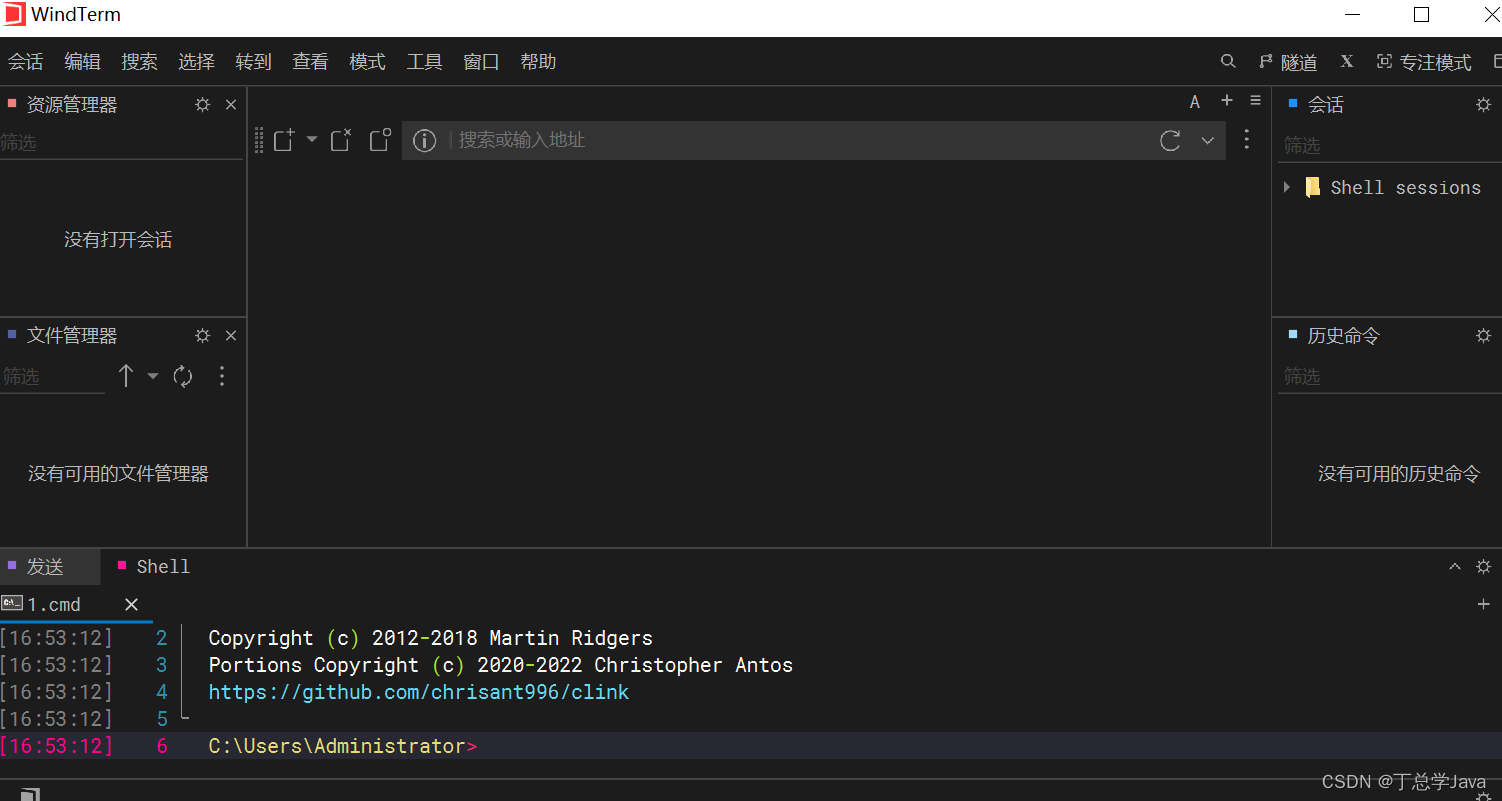Viewport: 1502px width, 801px height.
Task: Click the 没有打开会话 message
Action: coord(118,240)
